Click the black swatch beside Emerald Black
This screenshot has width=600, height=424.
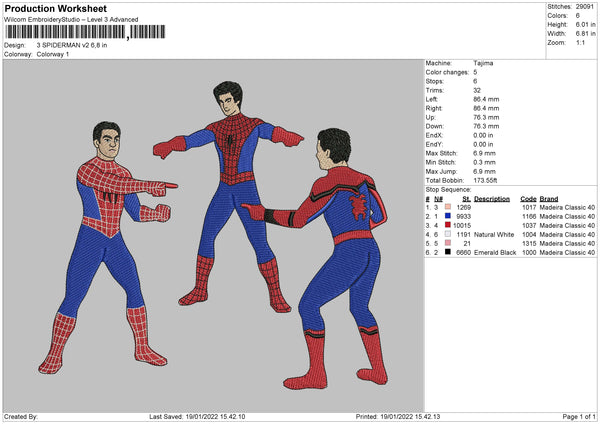tap(448, 252)
